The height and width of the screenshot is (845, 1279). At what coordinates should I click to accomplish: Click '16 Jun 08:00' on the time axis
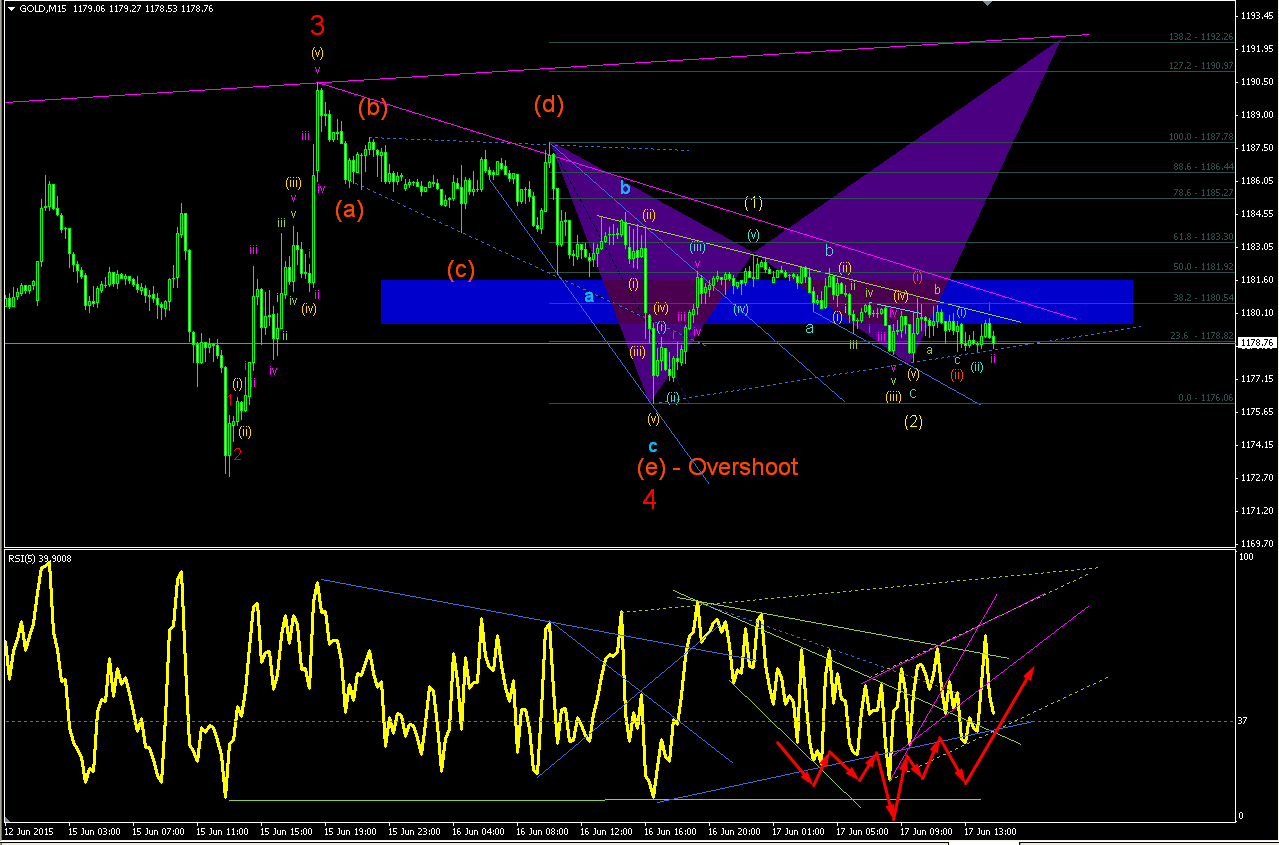542,831
